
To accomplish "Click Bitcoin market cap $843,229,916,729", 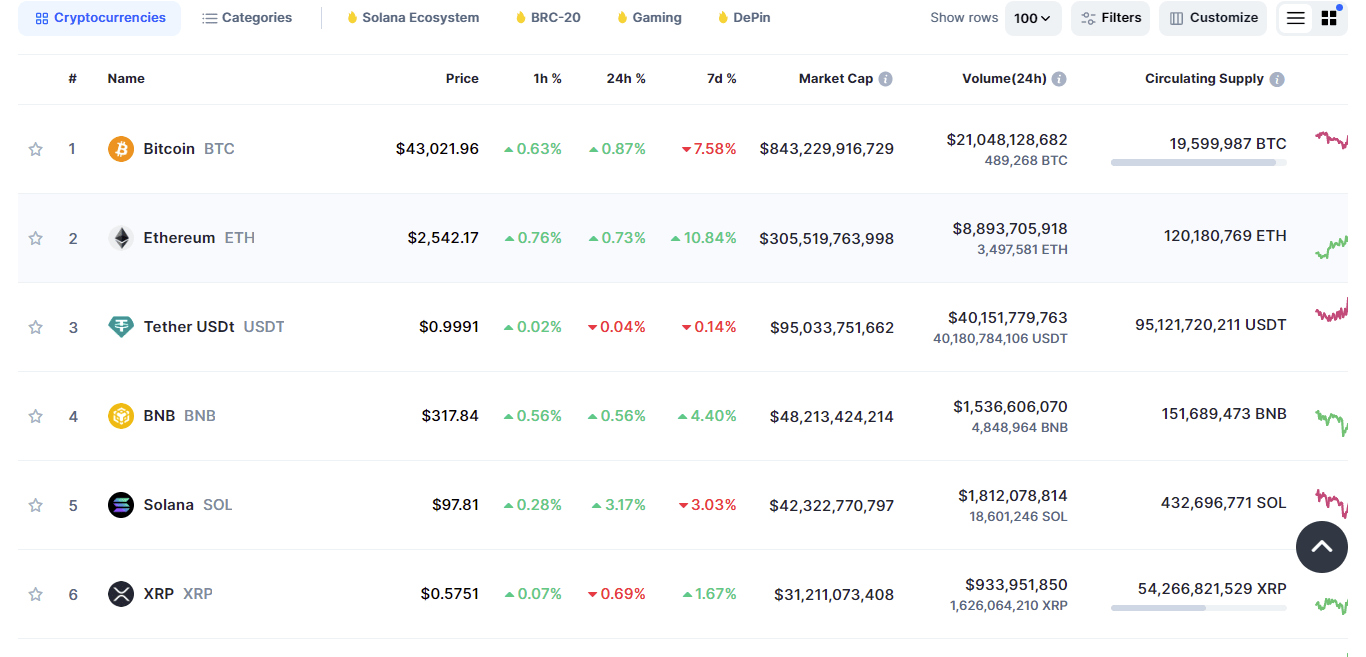I will [827, 149].
